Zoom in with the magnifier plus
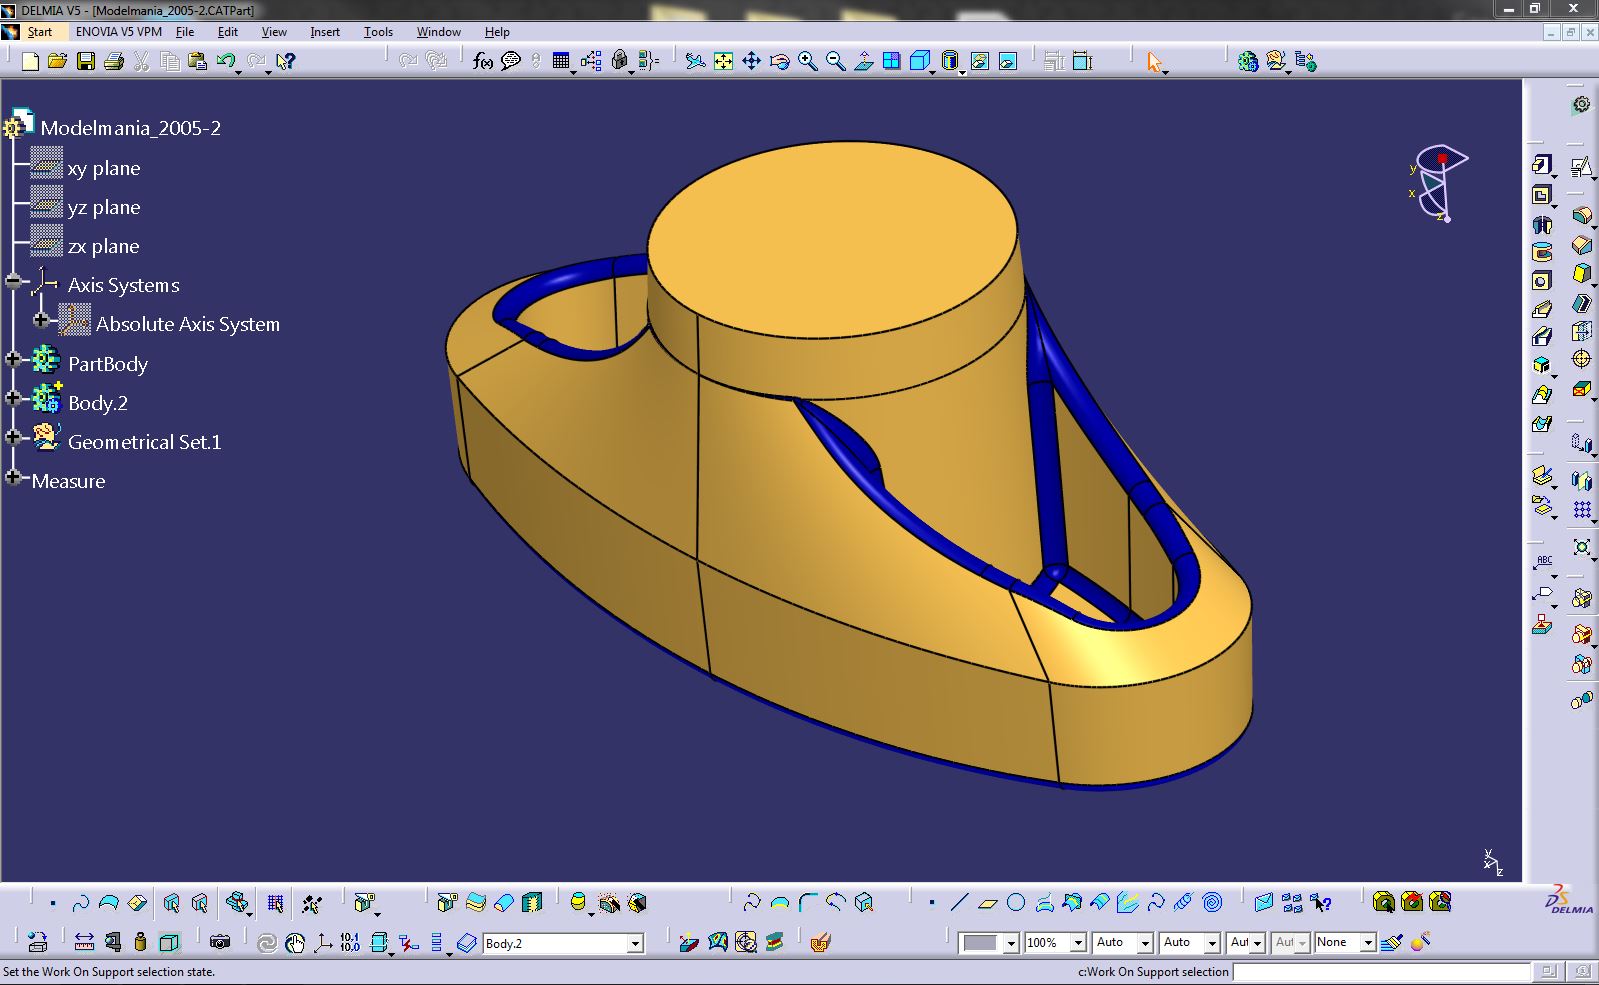The width and height of the screenshot is (1599, 985). point(807,62)
